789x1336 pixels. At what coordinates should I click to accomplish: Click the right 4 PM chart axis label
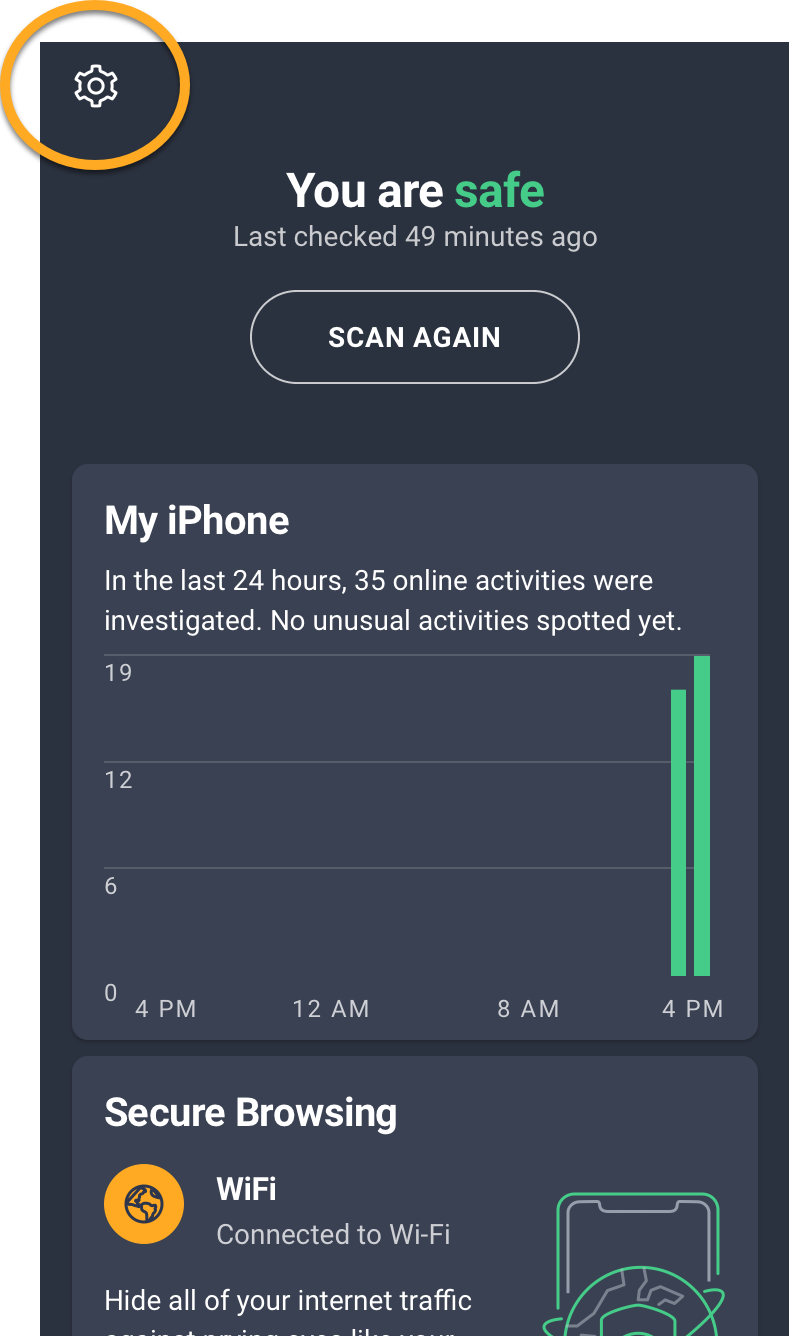tap(693, 1009)
